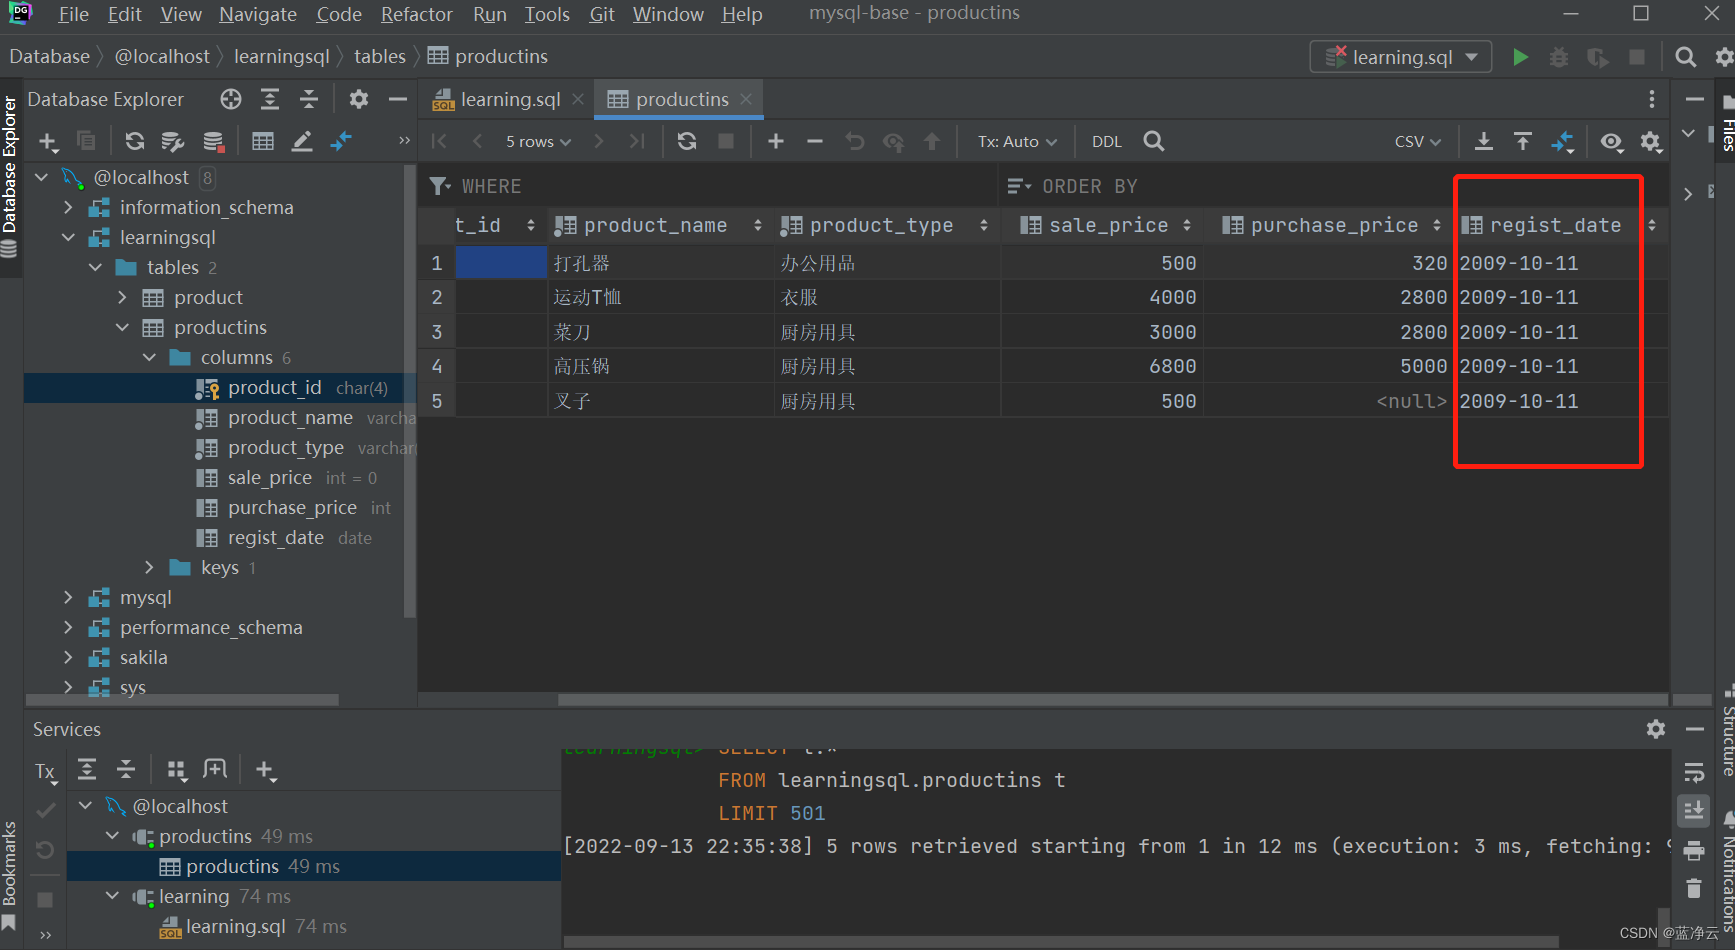
Task: Click the Debug bug icon in top toolbar
Action: pos(1558,57)
